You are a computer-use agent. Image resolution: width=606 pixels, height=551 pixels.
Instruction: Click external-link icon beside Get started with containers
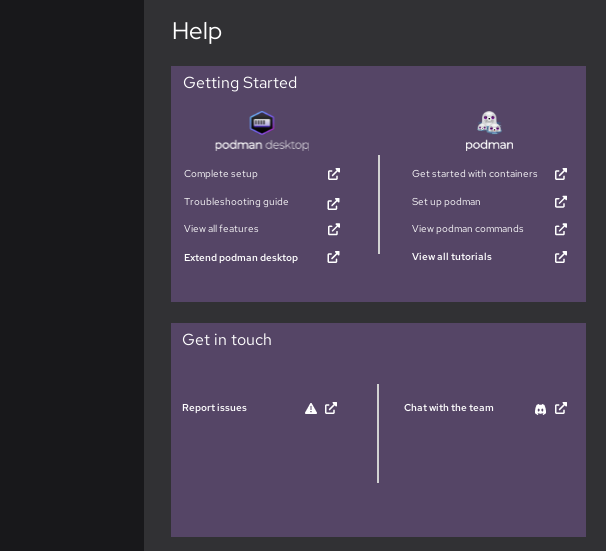561,174
